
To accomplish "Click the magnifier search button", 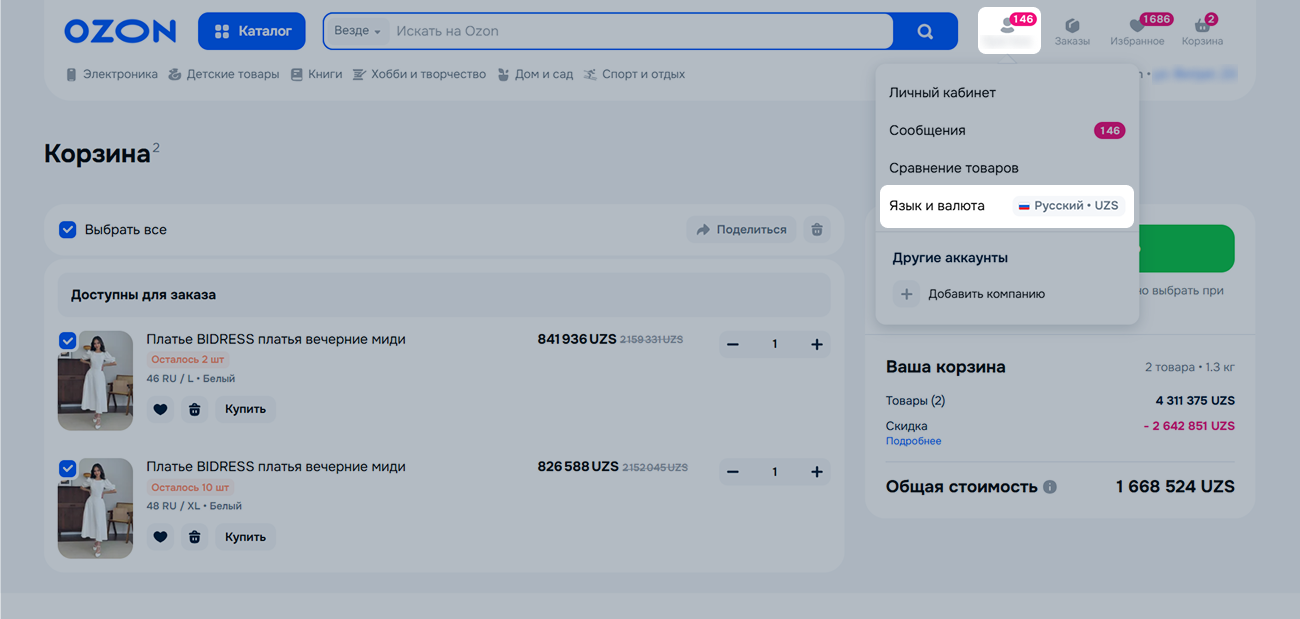I will [925, 31].
